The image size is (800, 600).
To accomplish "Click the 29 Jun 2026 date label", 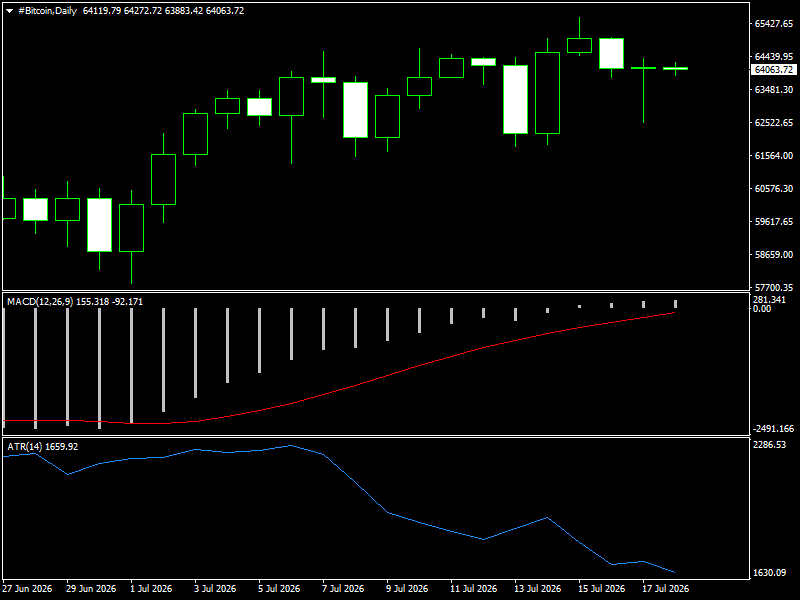I will tap(91, 588).
